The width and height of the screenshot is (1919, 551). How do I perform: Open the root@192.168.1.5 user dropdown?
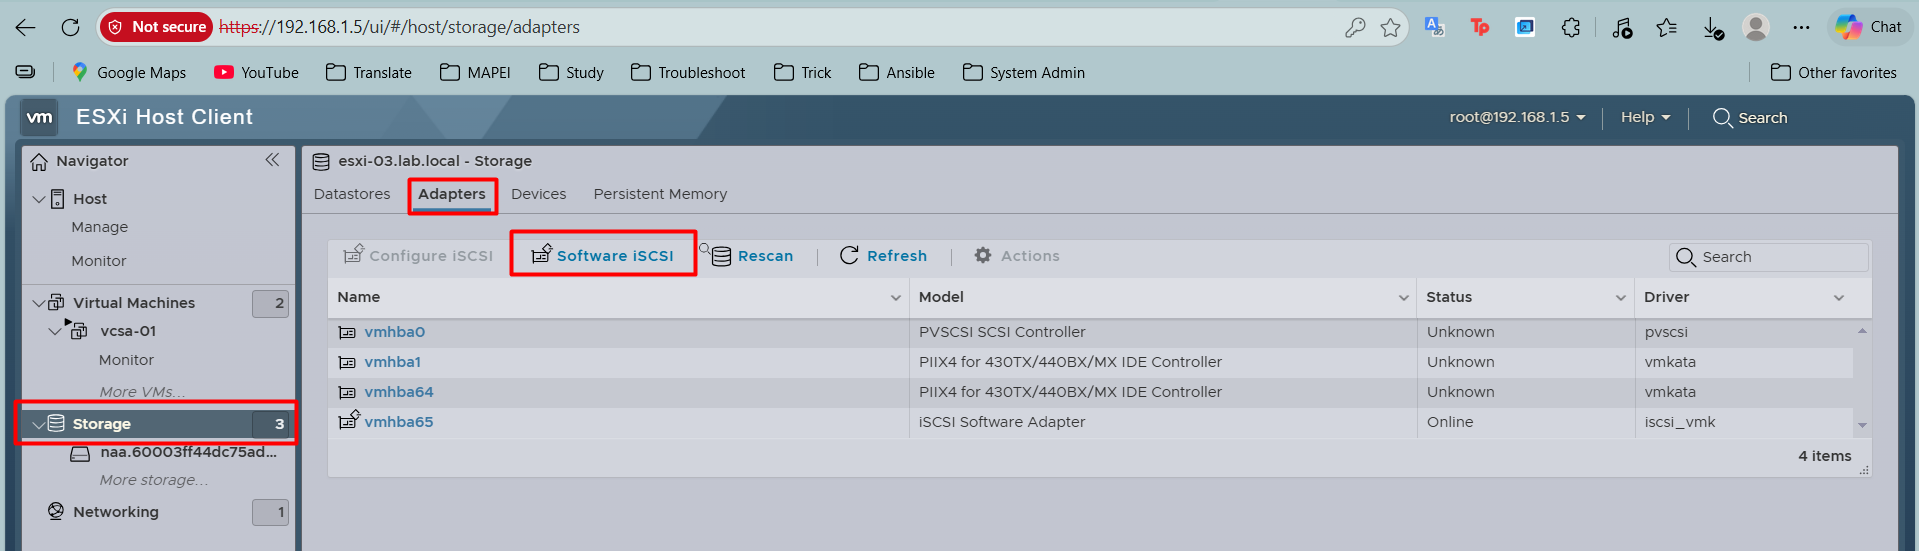point(1517,117)
